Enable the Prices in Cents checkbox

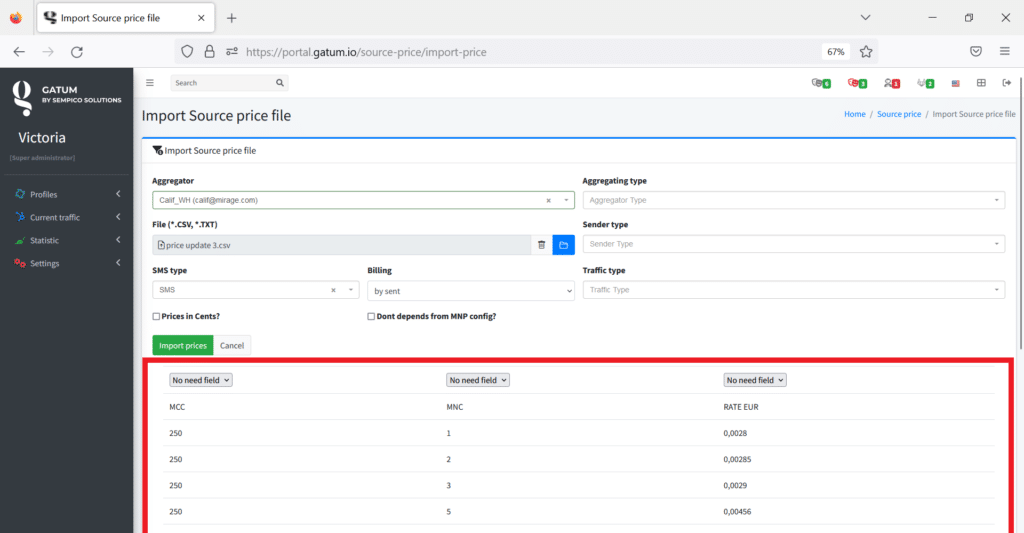click(156, 316)
